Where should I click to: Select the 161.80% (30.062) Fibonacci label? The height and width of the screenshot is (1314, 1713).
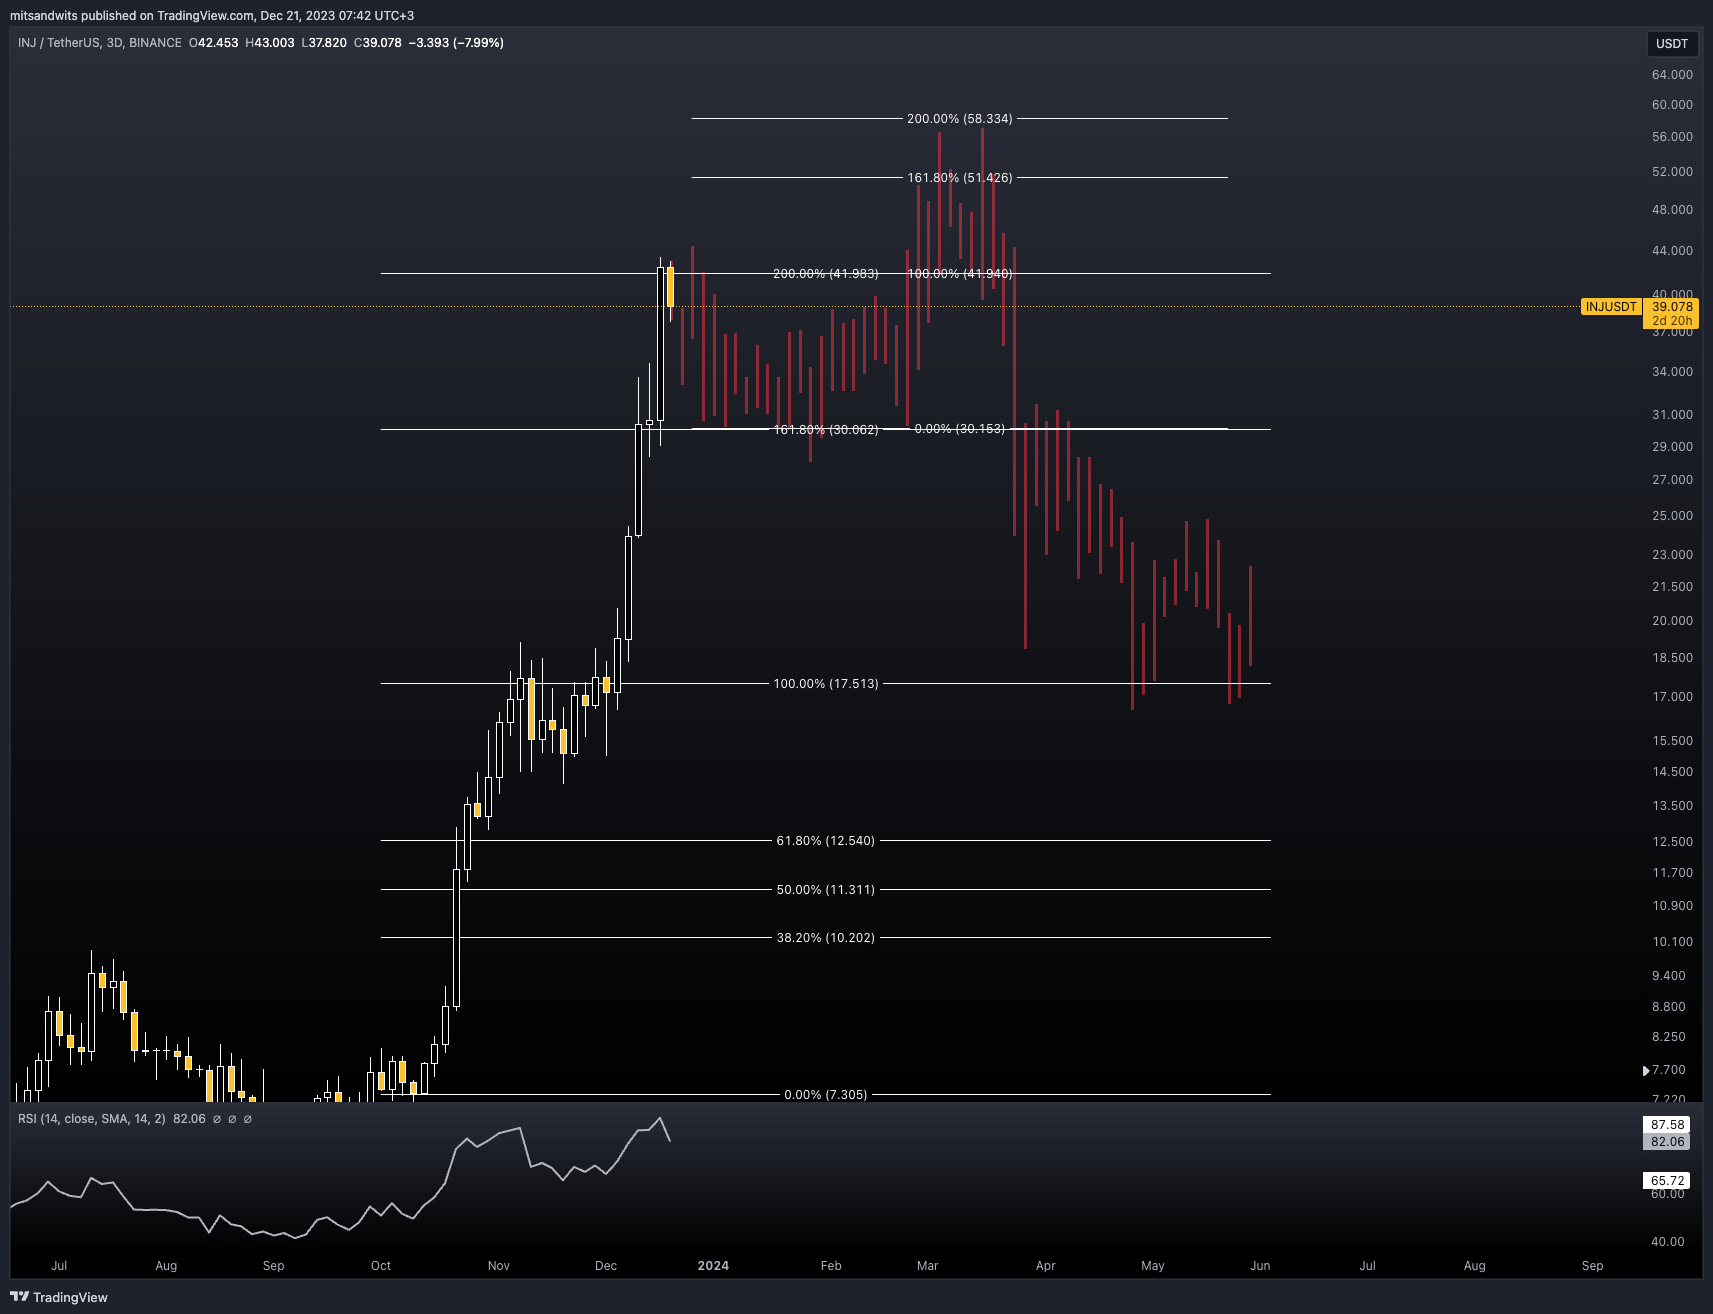point(826,430)
